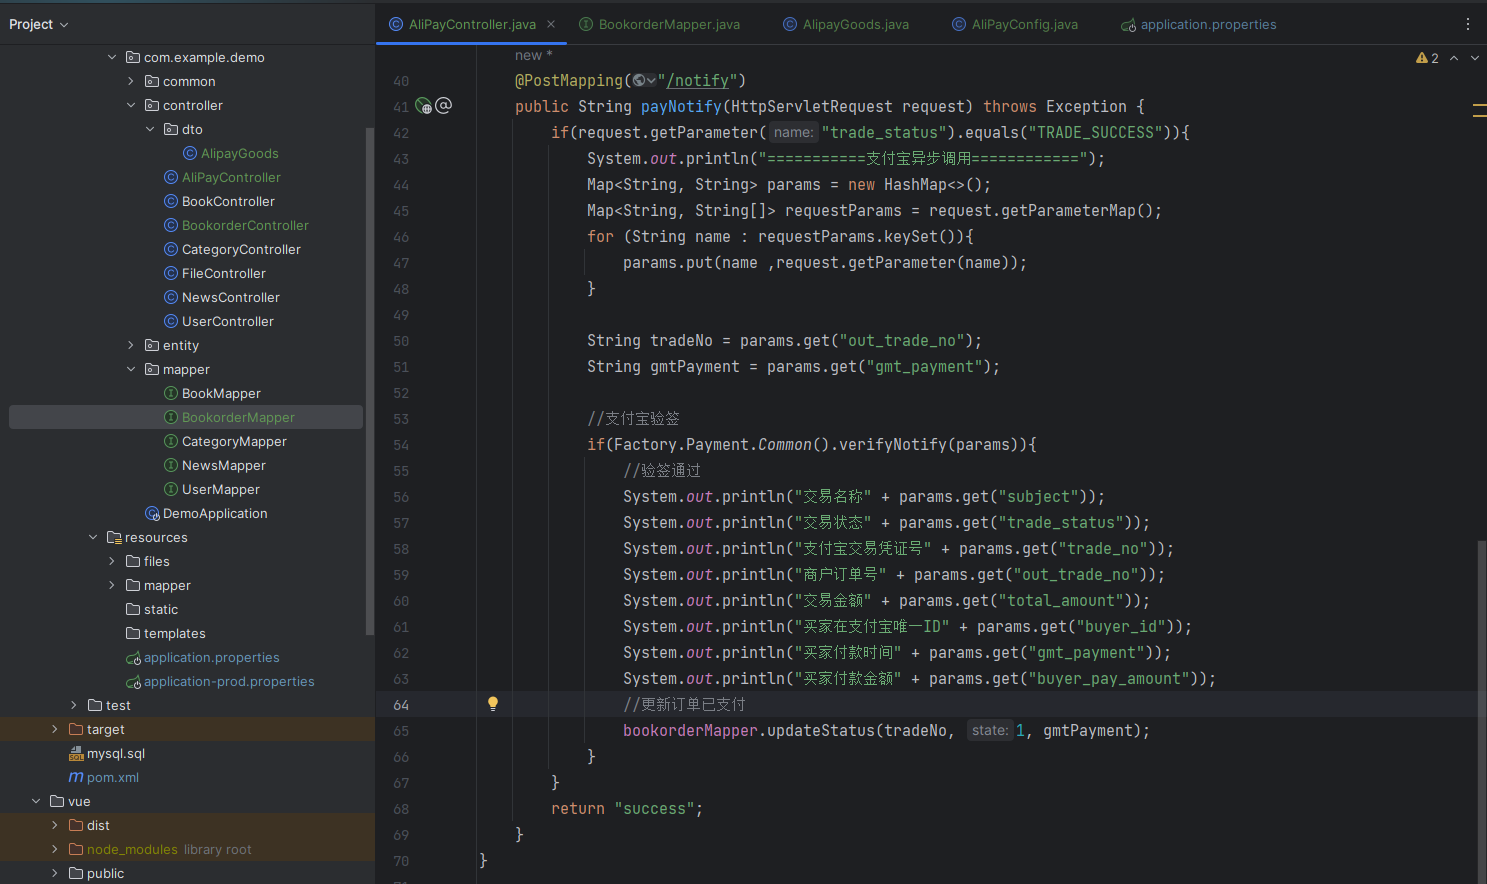Click the payNotify method name
Screen dimensions: 1487x884
click(681, 106)
